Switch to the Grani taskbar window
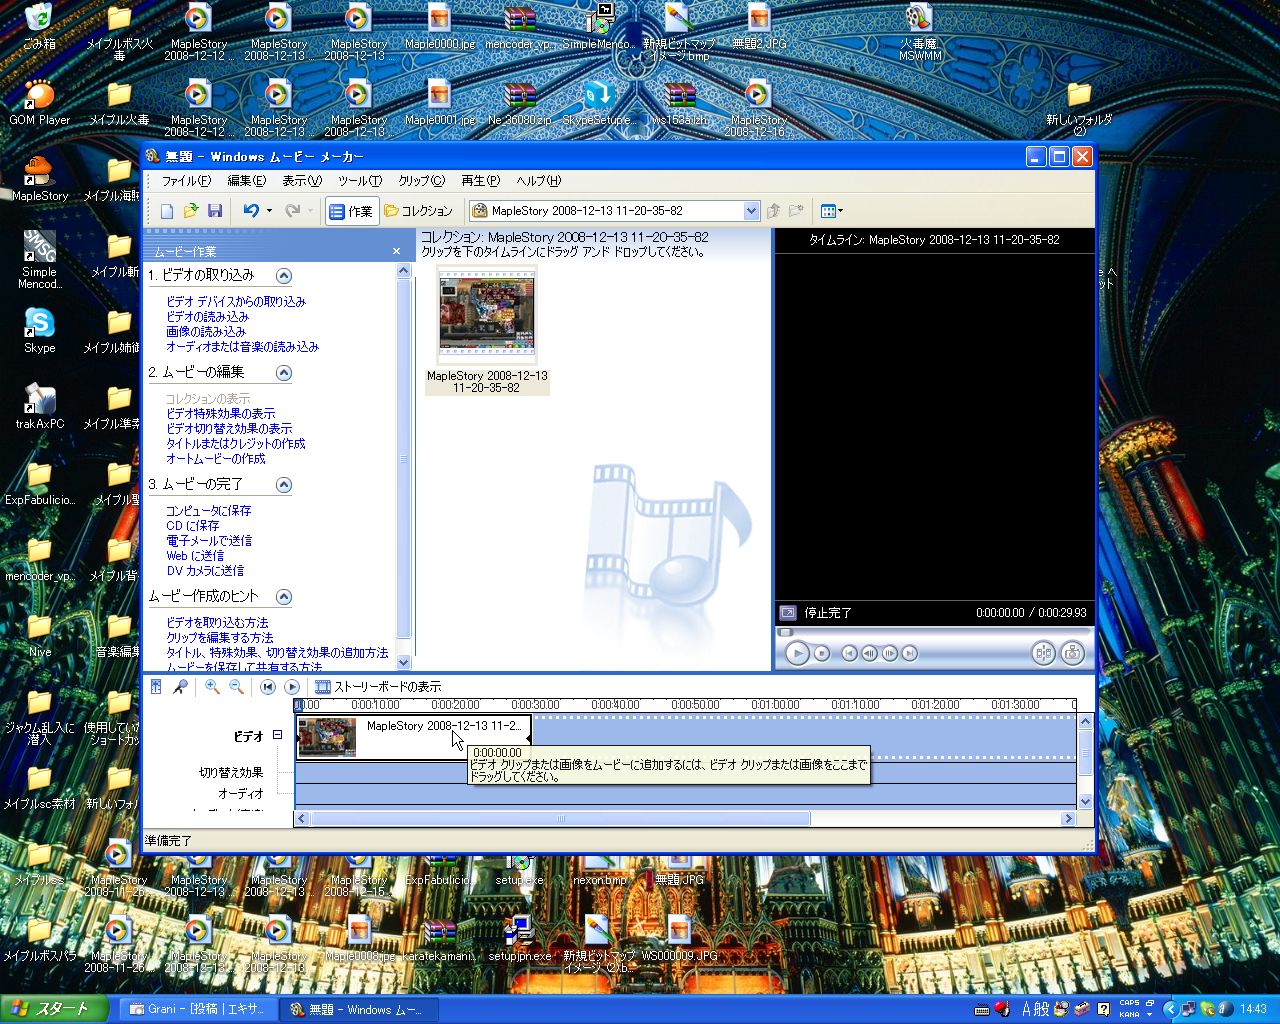This screenshot has width=1280, height=1024. pos(197,1010)
